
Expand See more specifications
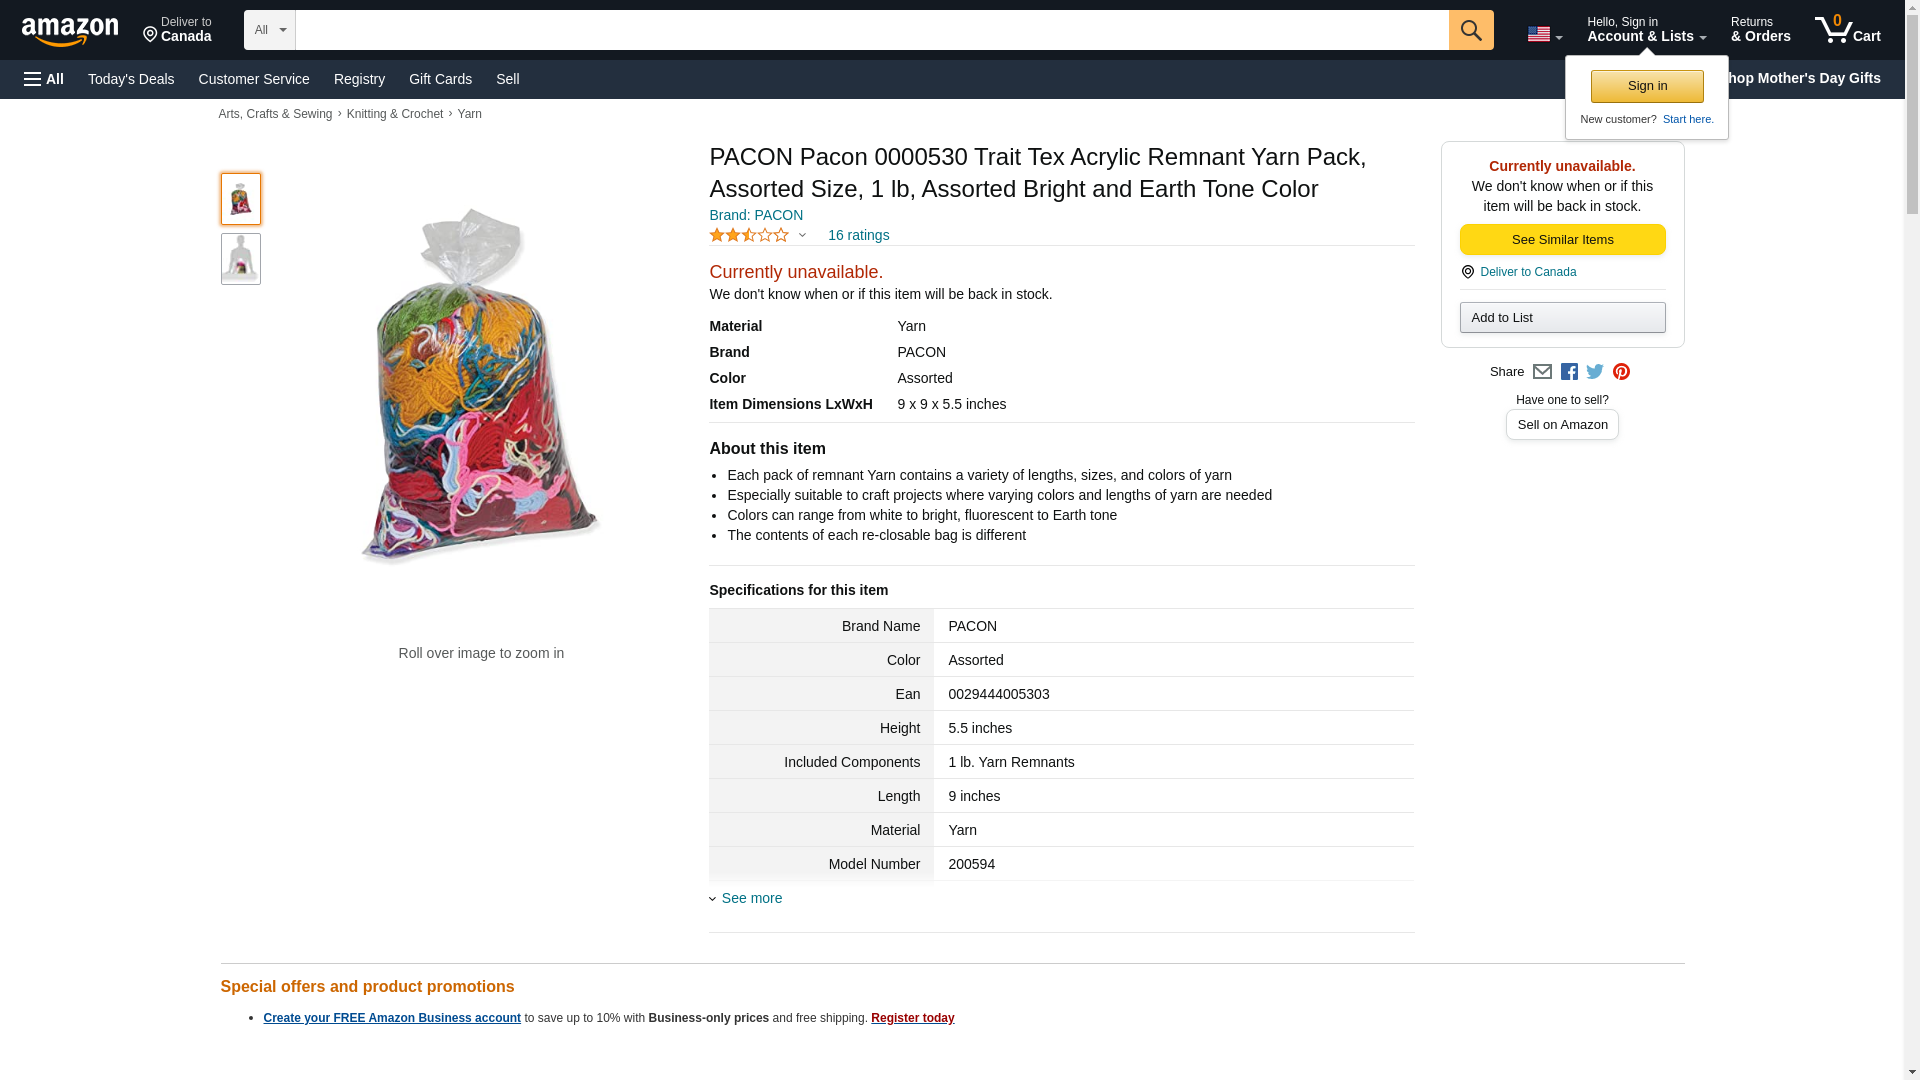751,898
